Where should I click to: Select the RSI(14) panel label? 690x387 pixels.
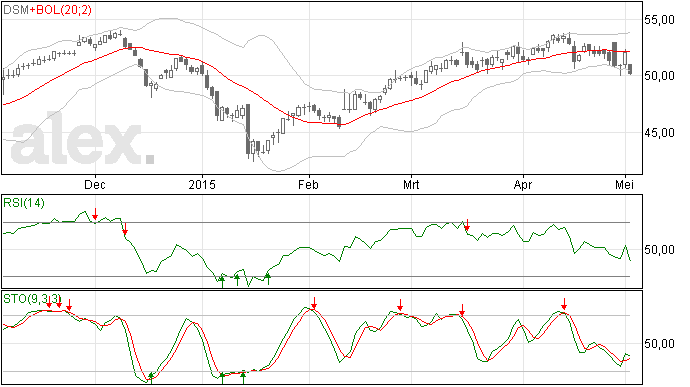click(x=24, y=203)
